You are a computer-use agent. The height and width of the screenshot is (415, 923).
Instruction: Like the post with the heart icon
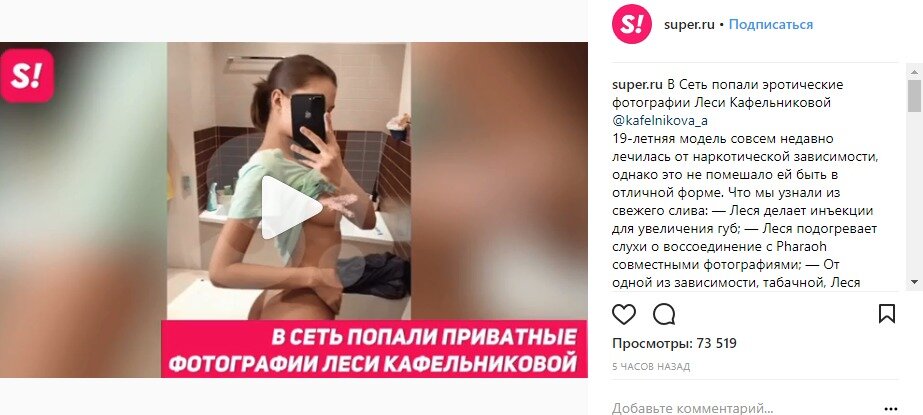tap(623, 314)
